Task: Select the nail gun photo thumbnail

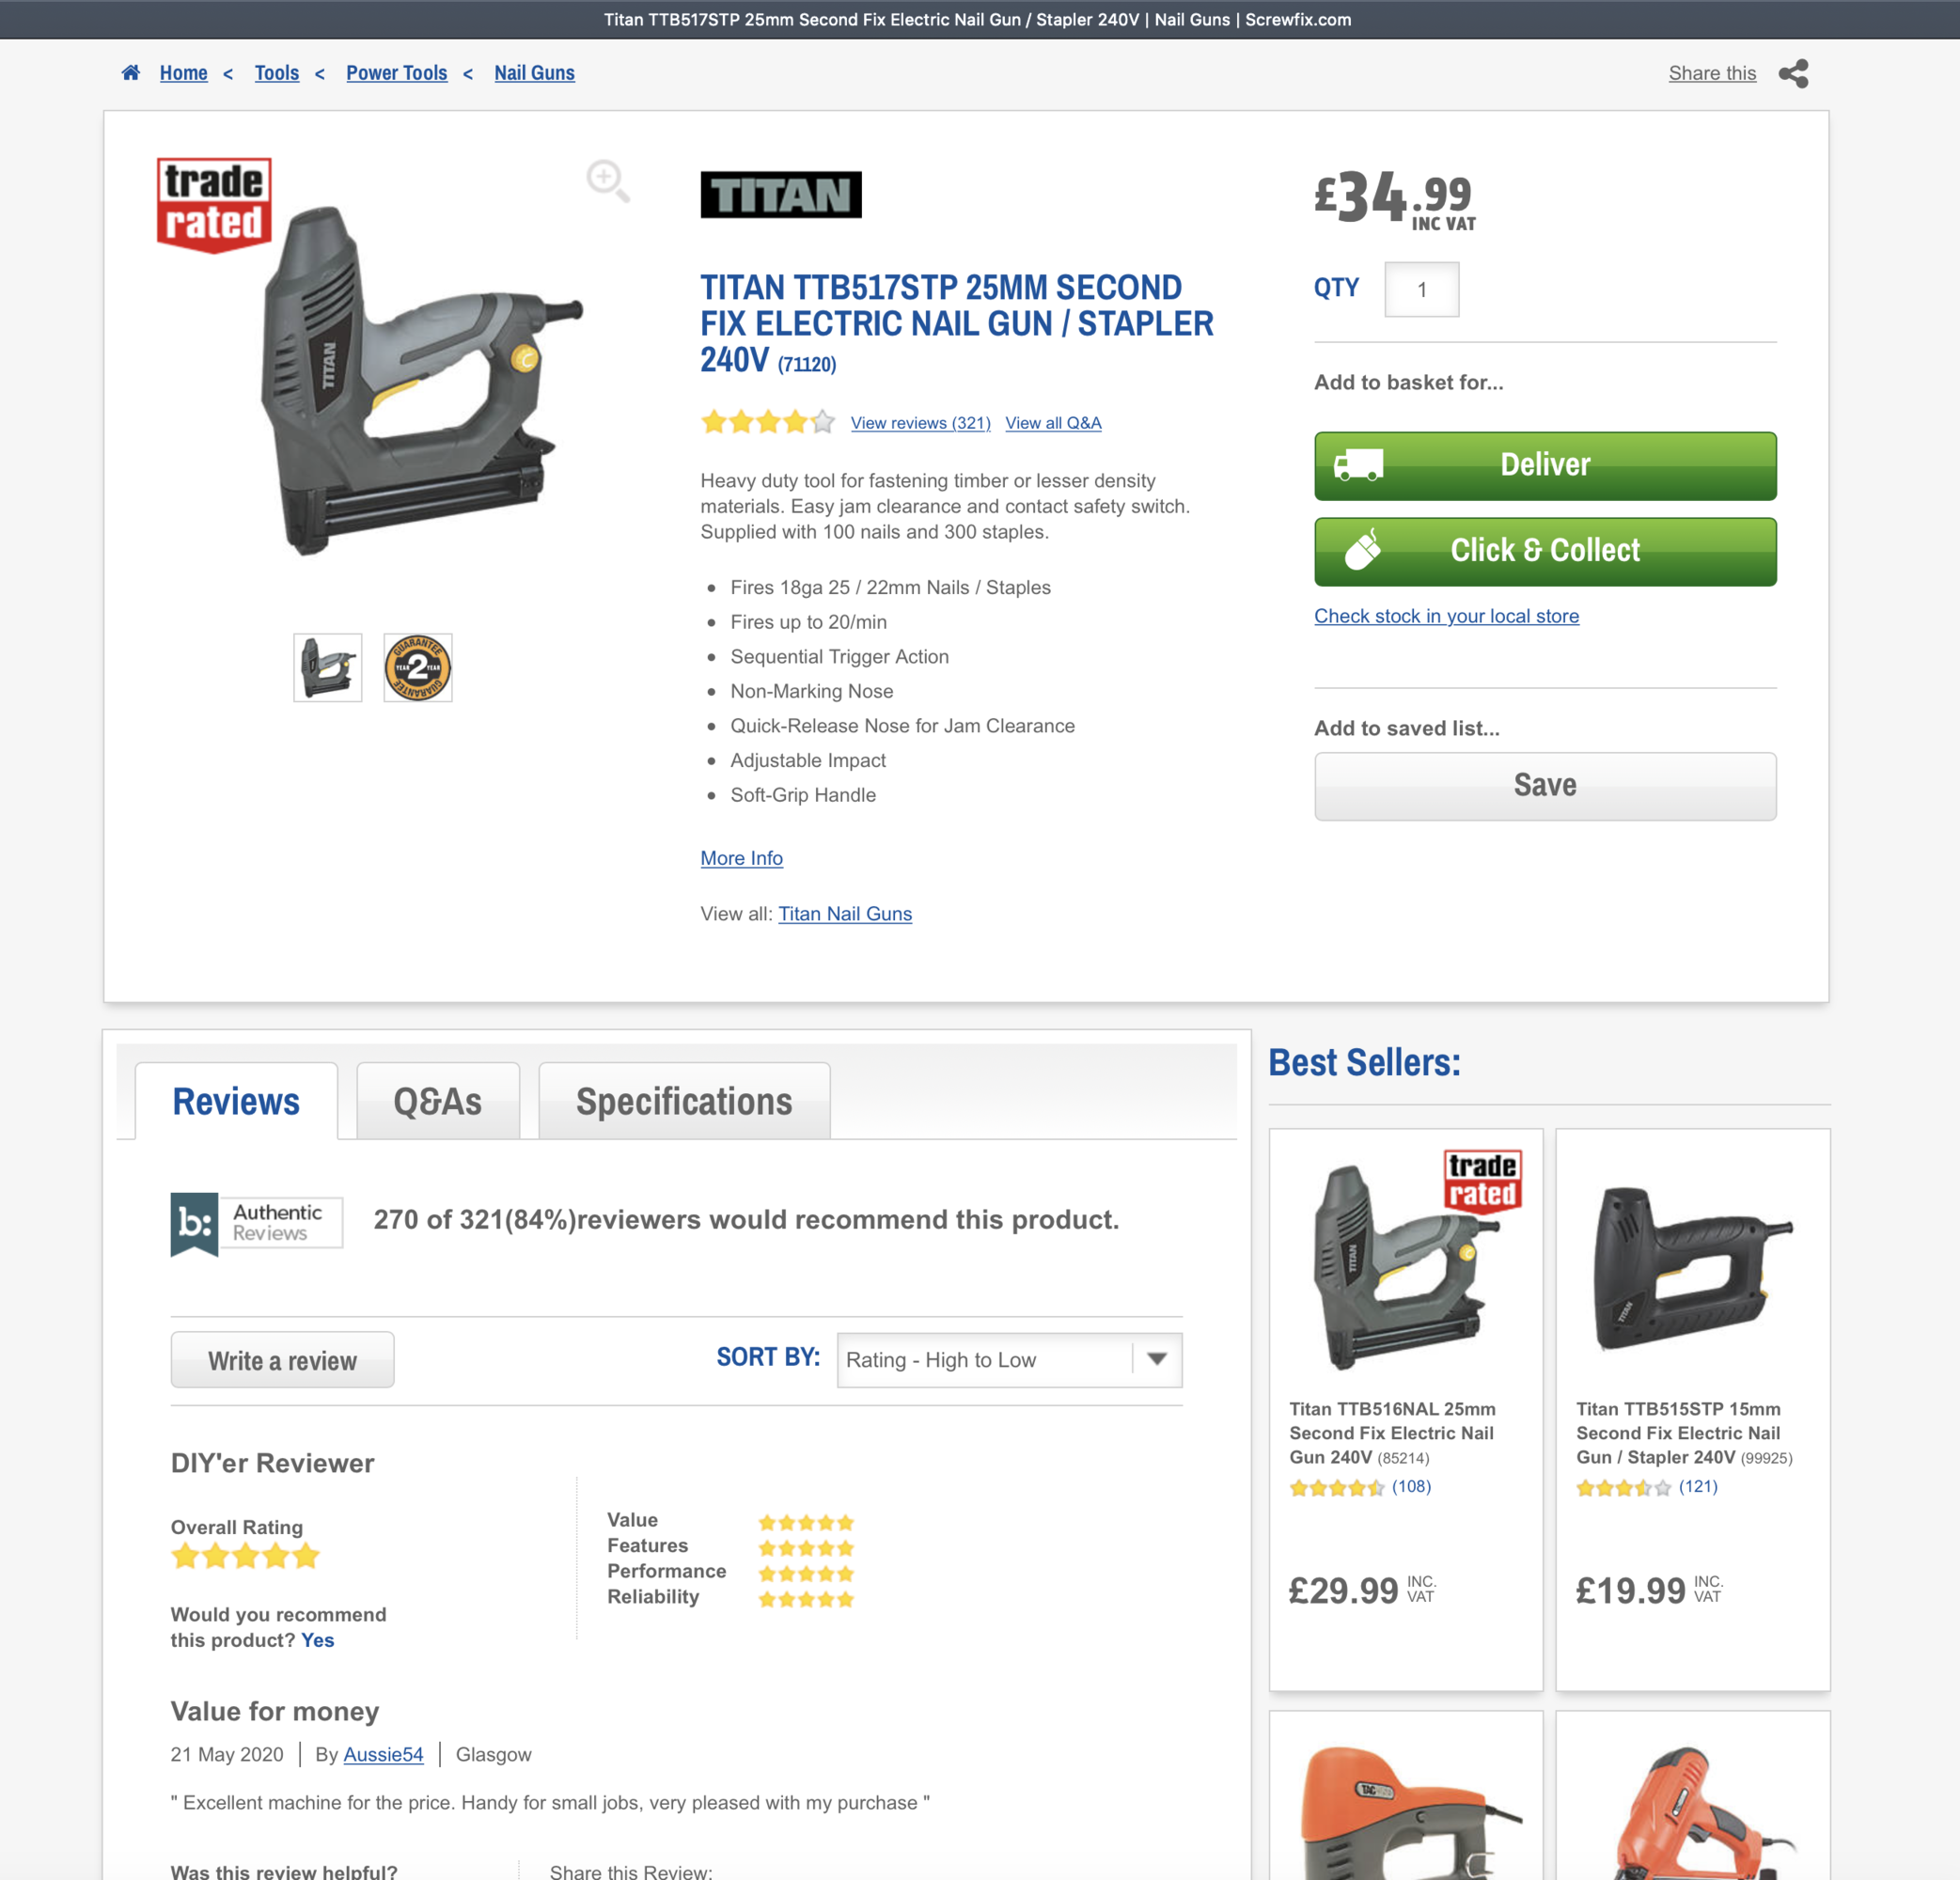Action: [328, 668]
